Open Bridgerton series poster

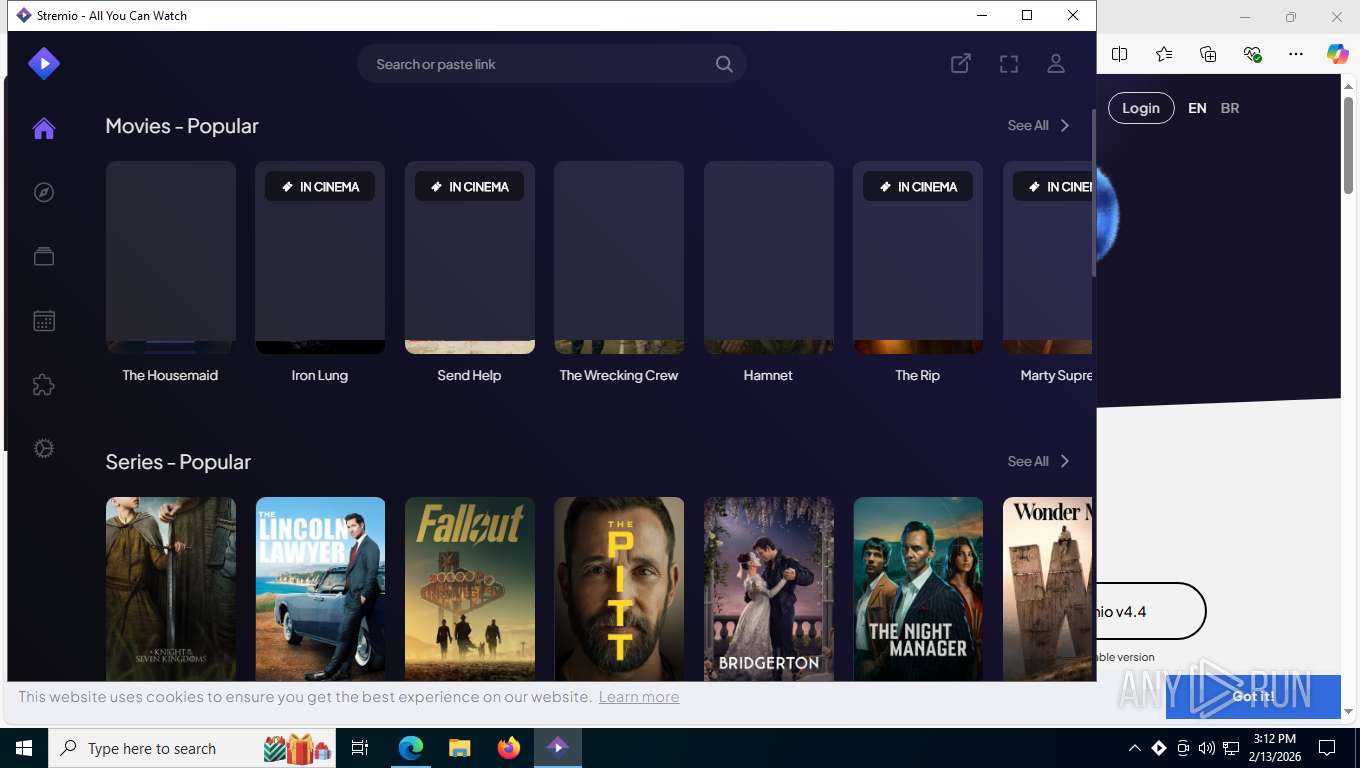(x=769, y=589)
